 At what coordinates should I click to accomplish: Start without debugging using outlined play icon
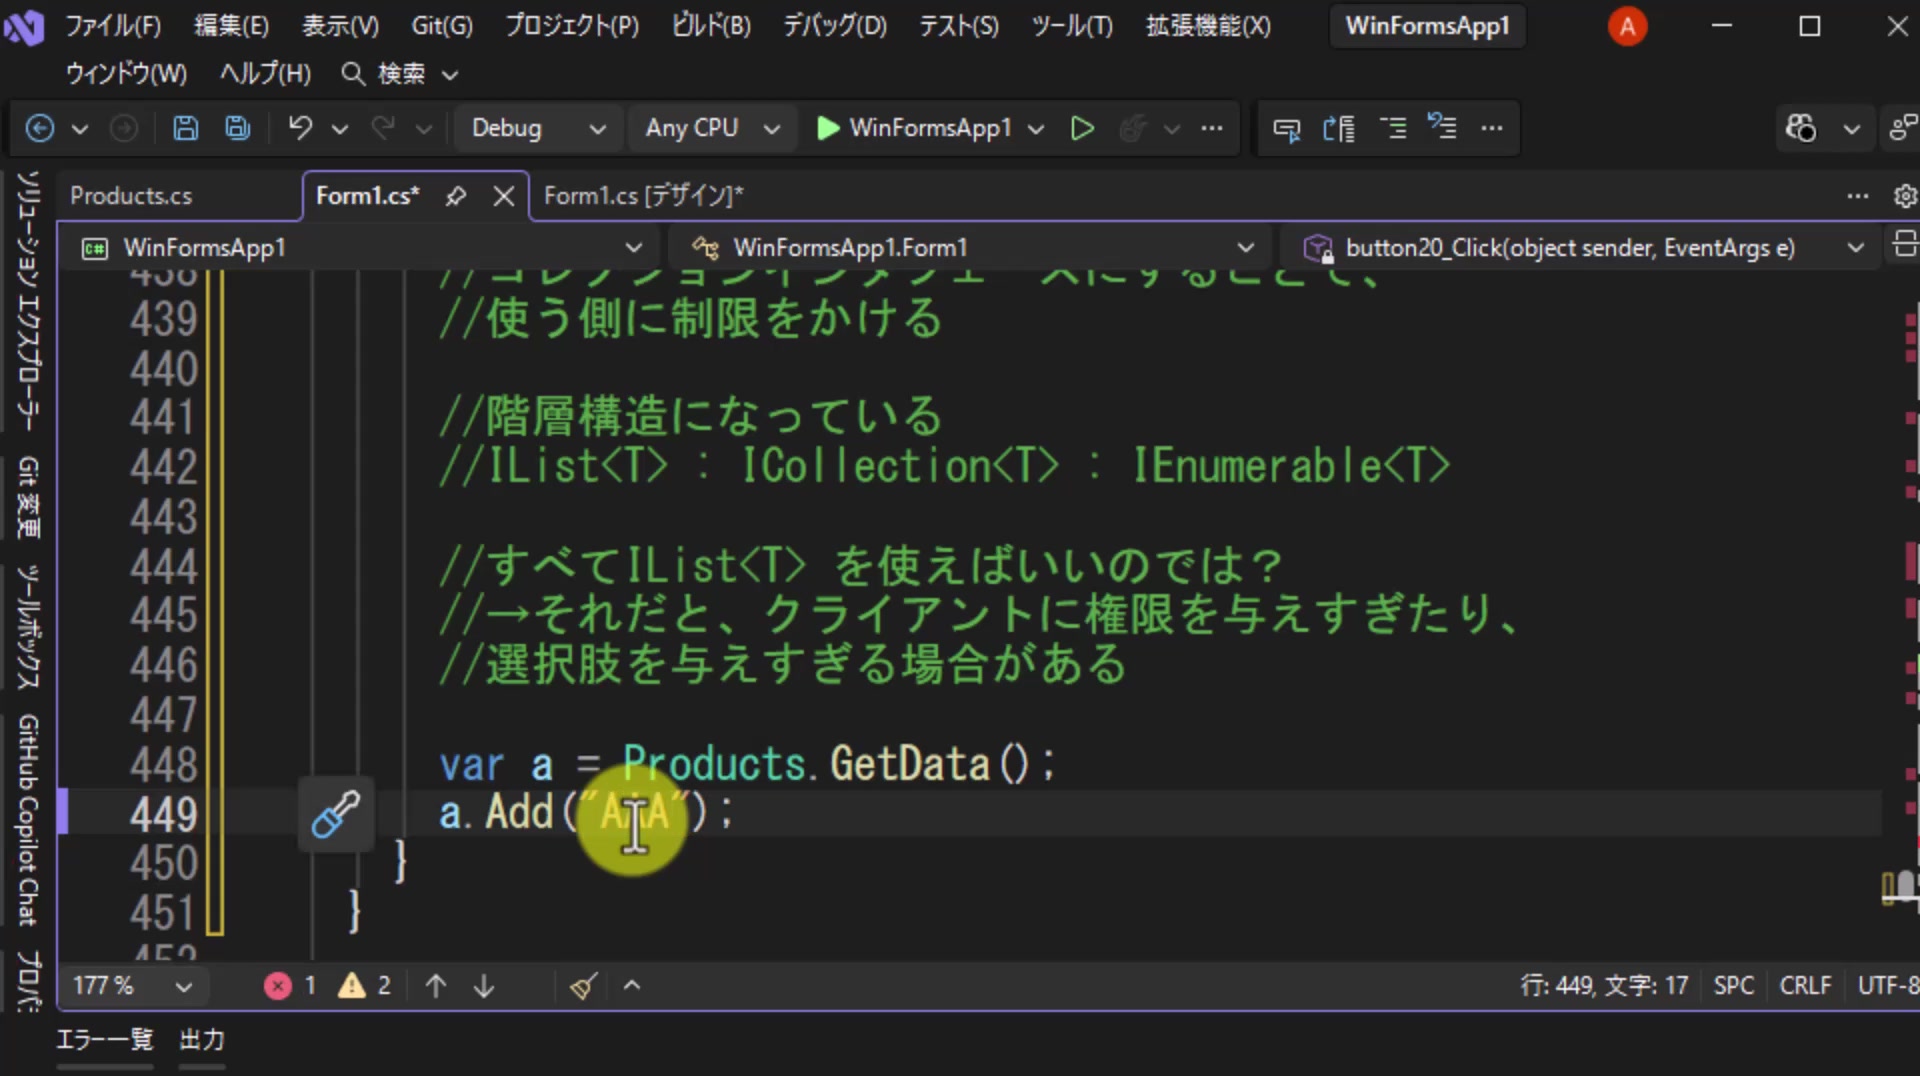pyautogui.click(x=1082, y=128)
